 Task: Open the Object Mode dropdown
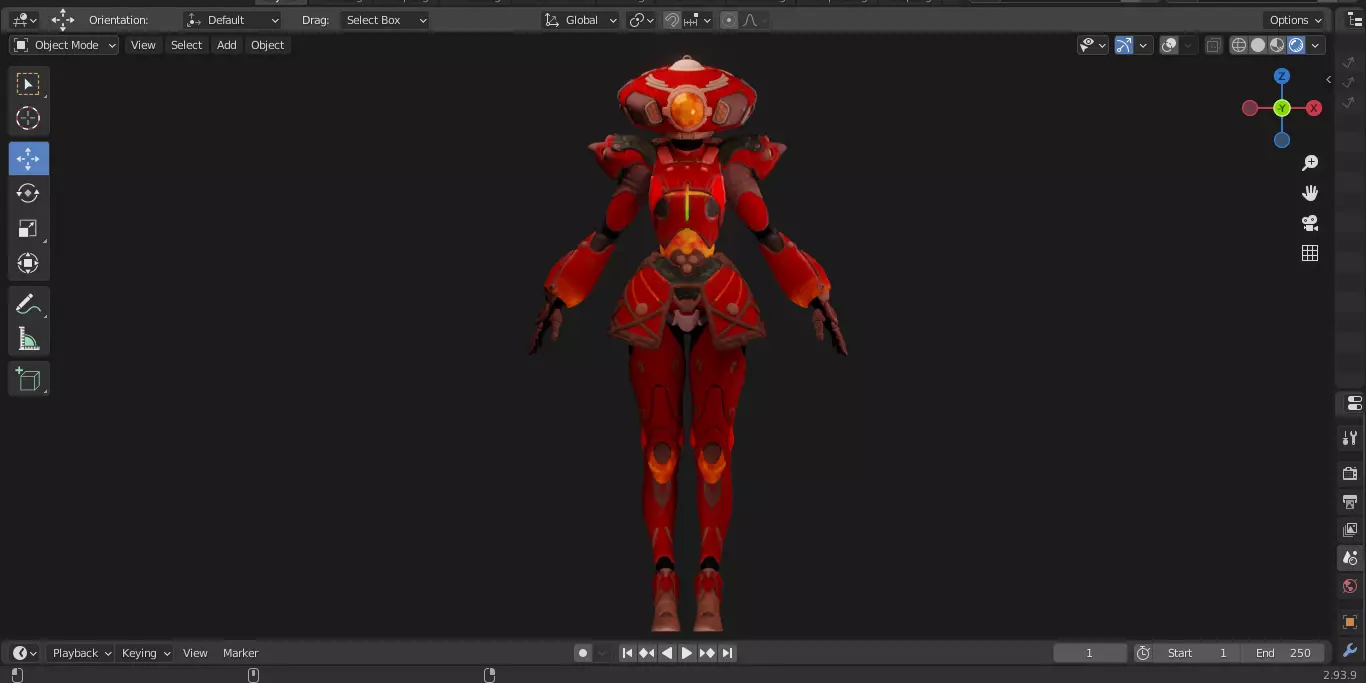[64, 45]
